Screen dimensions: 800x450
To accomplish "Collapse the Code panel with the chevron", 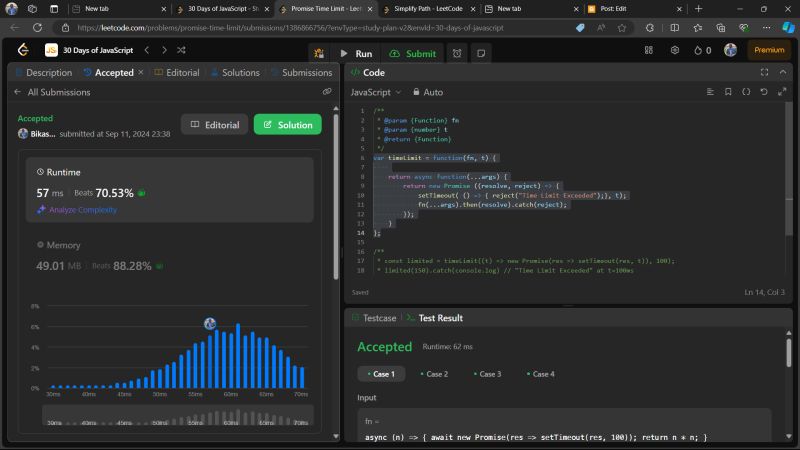I will pyautogui.click(x=782, y=72).
